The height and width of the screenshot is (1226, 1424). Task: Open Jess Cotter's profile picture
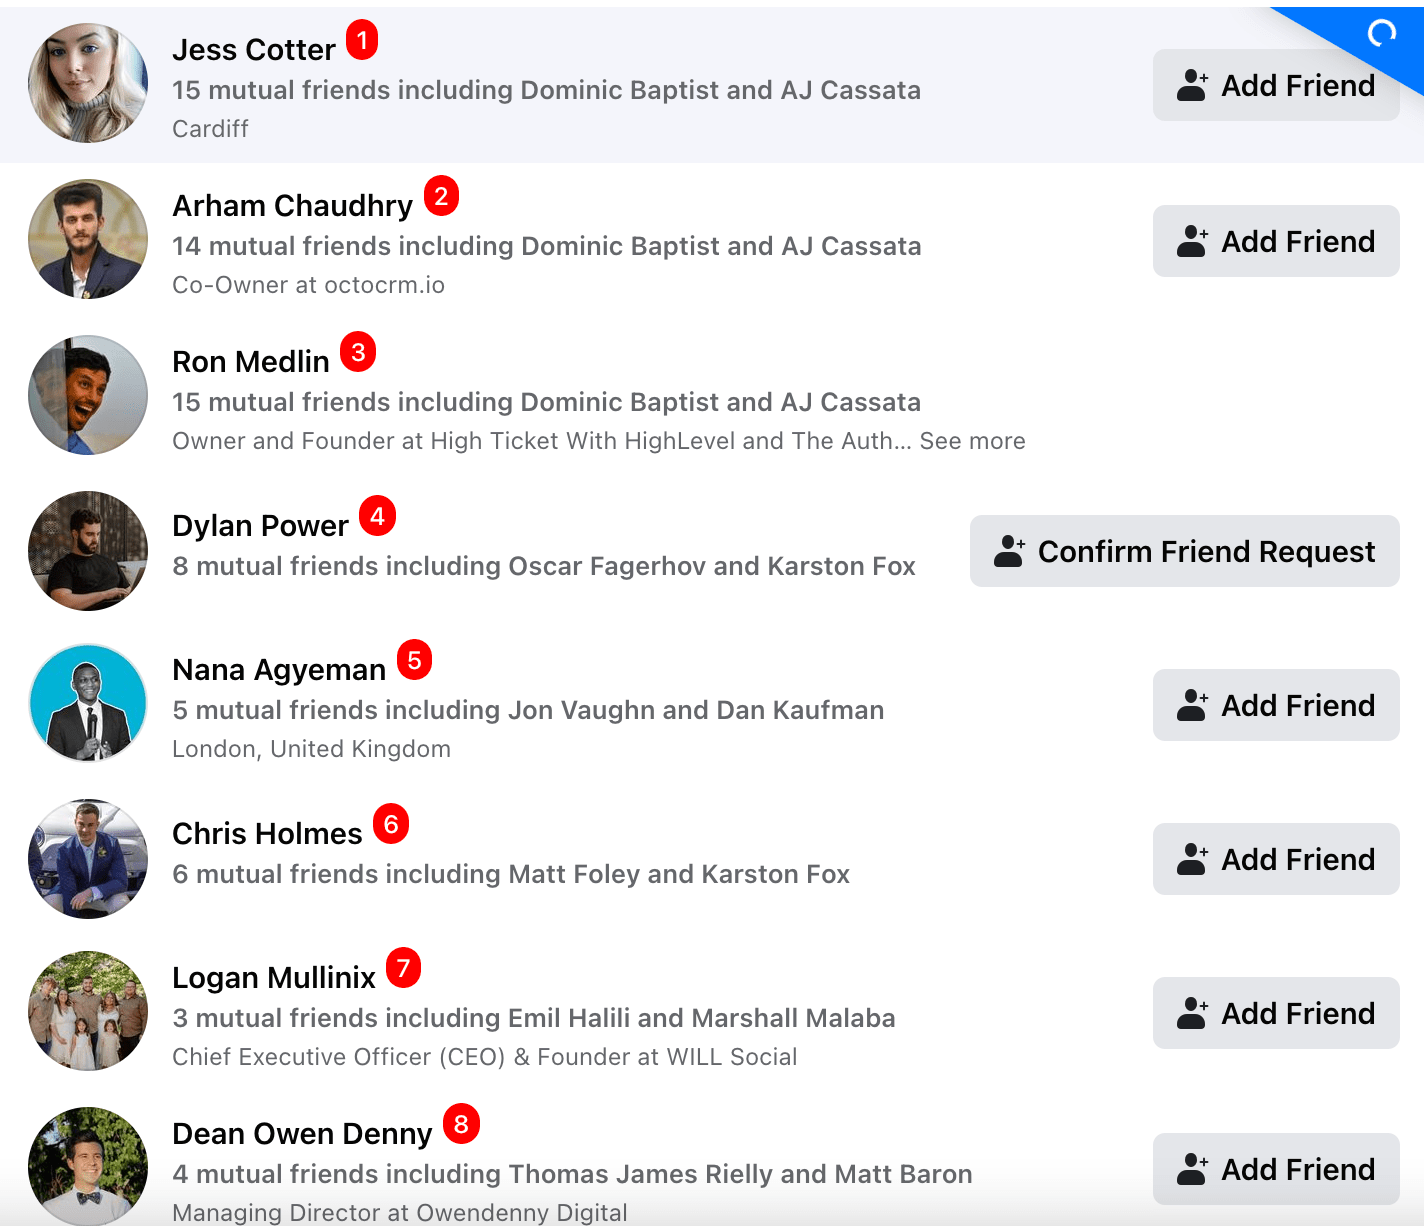(88, 84)
